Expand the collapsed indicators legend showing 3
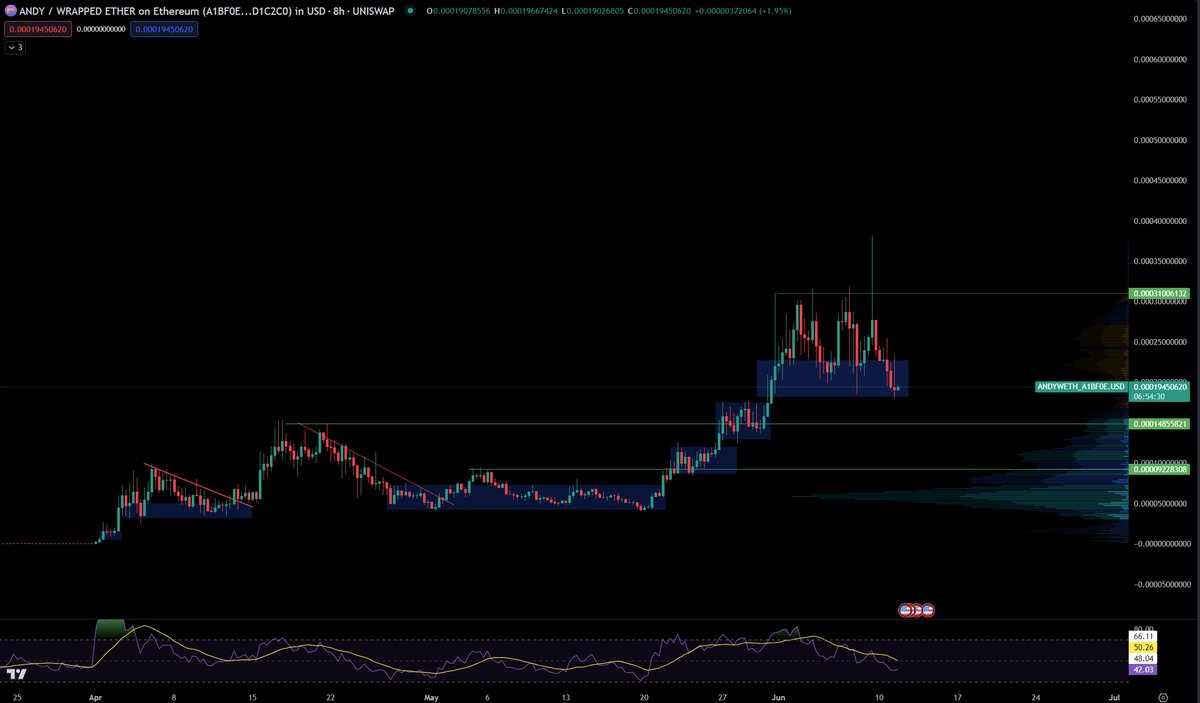 pyautogui.click(x=15, y=47)
